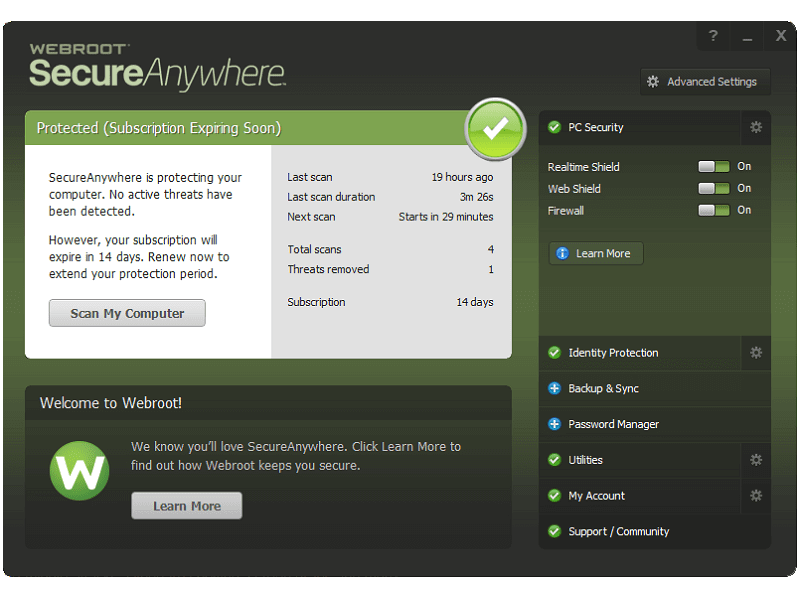Click Learn More in PC Security panel
Image resolution: width=800 pixels, height=600 pixels.
click(x=596, y=254)
